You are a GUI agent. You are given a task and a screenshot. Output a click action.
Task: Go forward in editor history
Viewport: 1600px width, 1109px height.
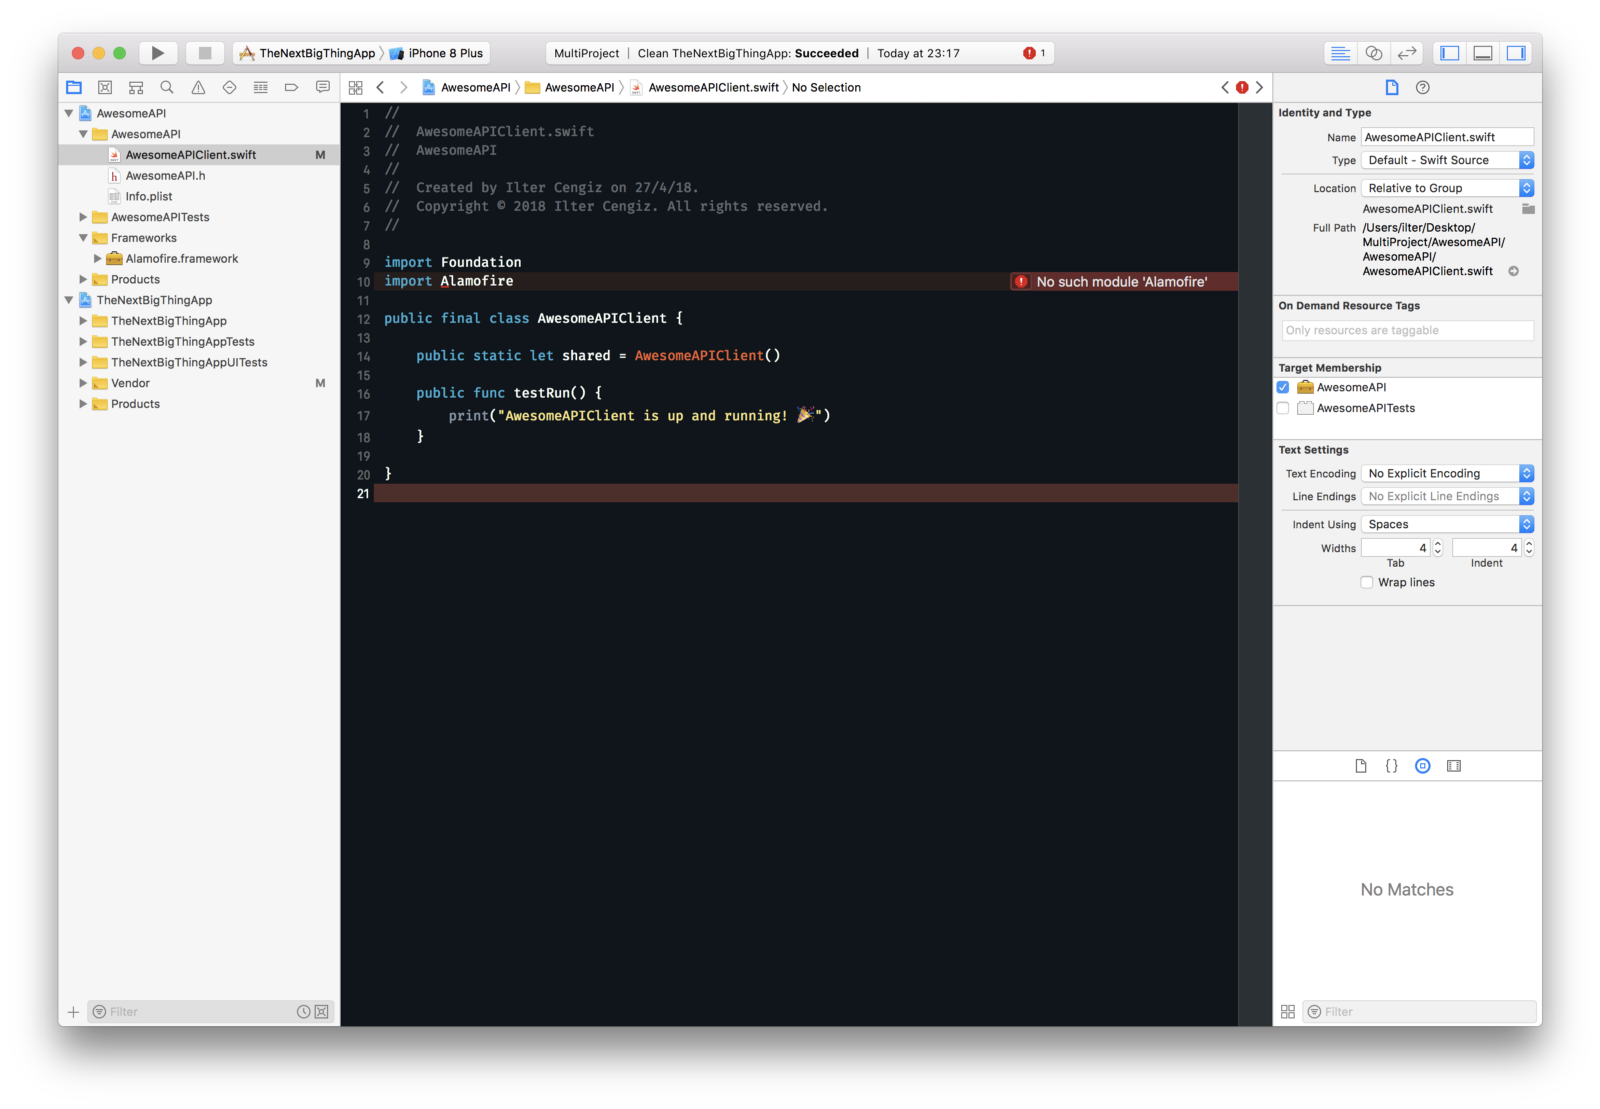tap(403, 87)
